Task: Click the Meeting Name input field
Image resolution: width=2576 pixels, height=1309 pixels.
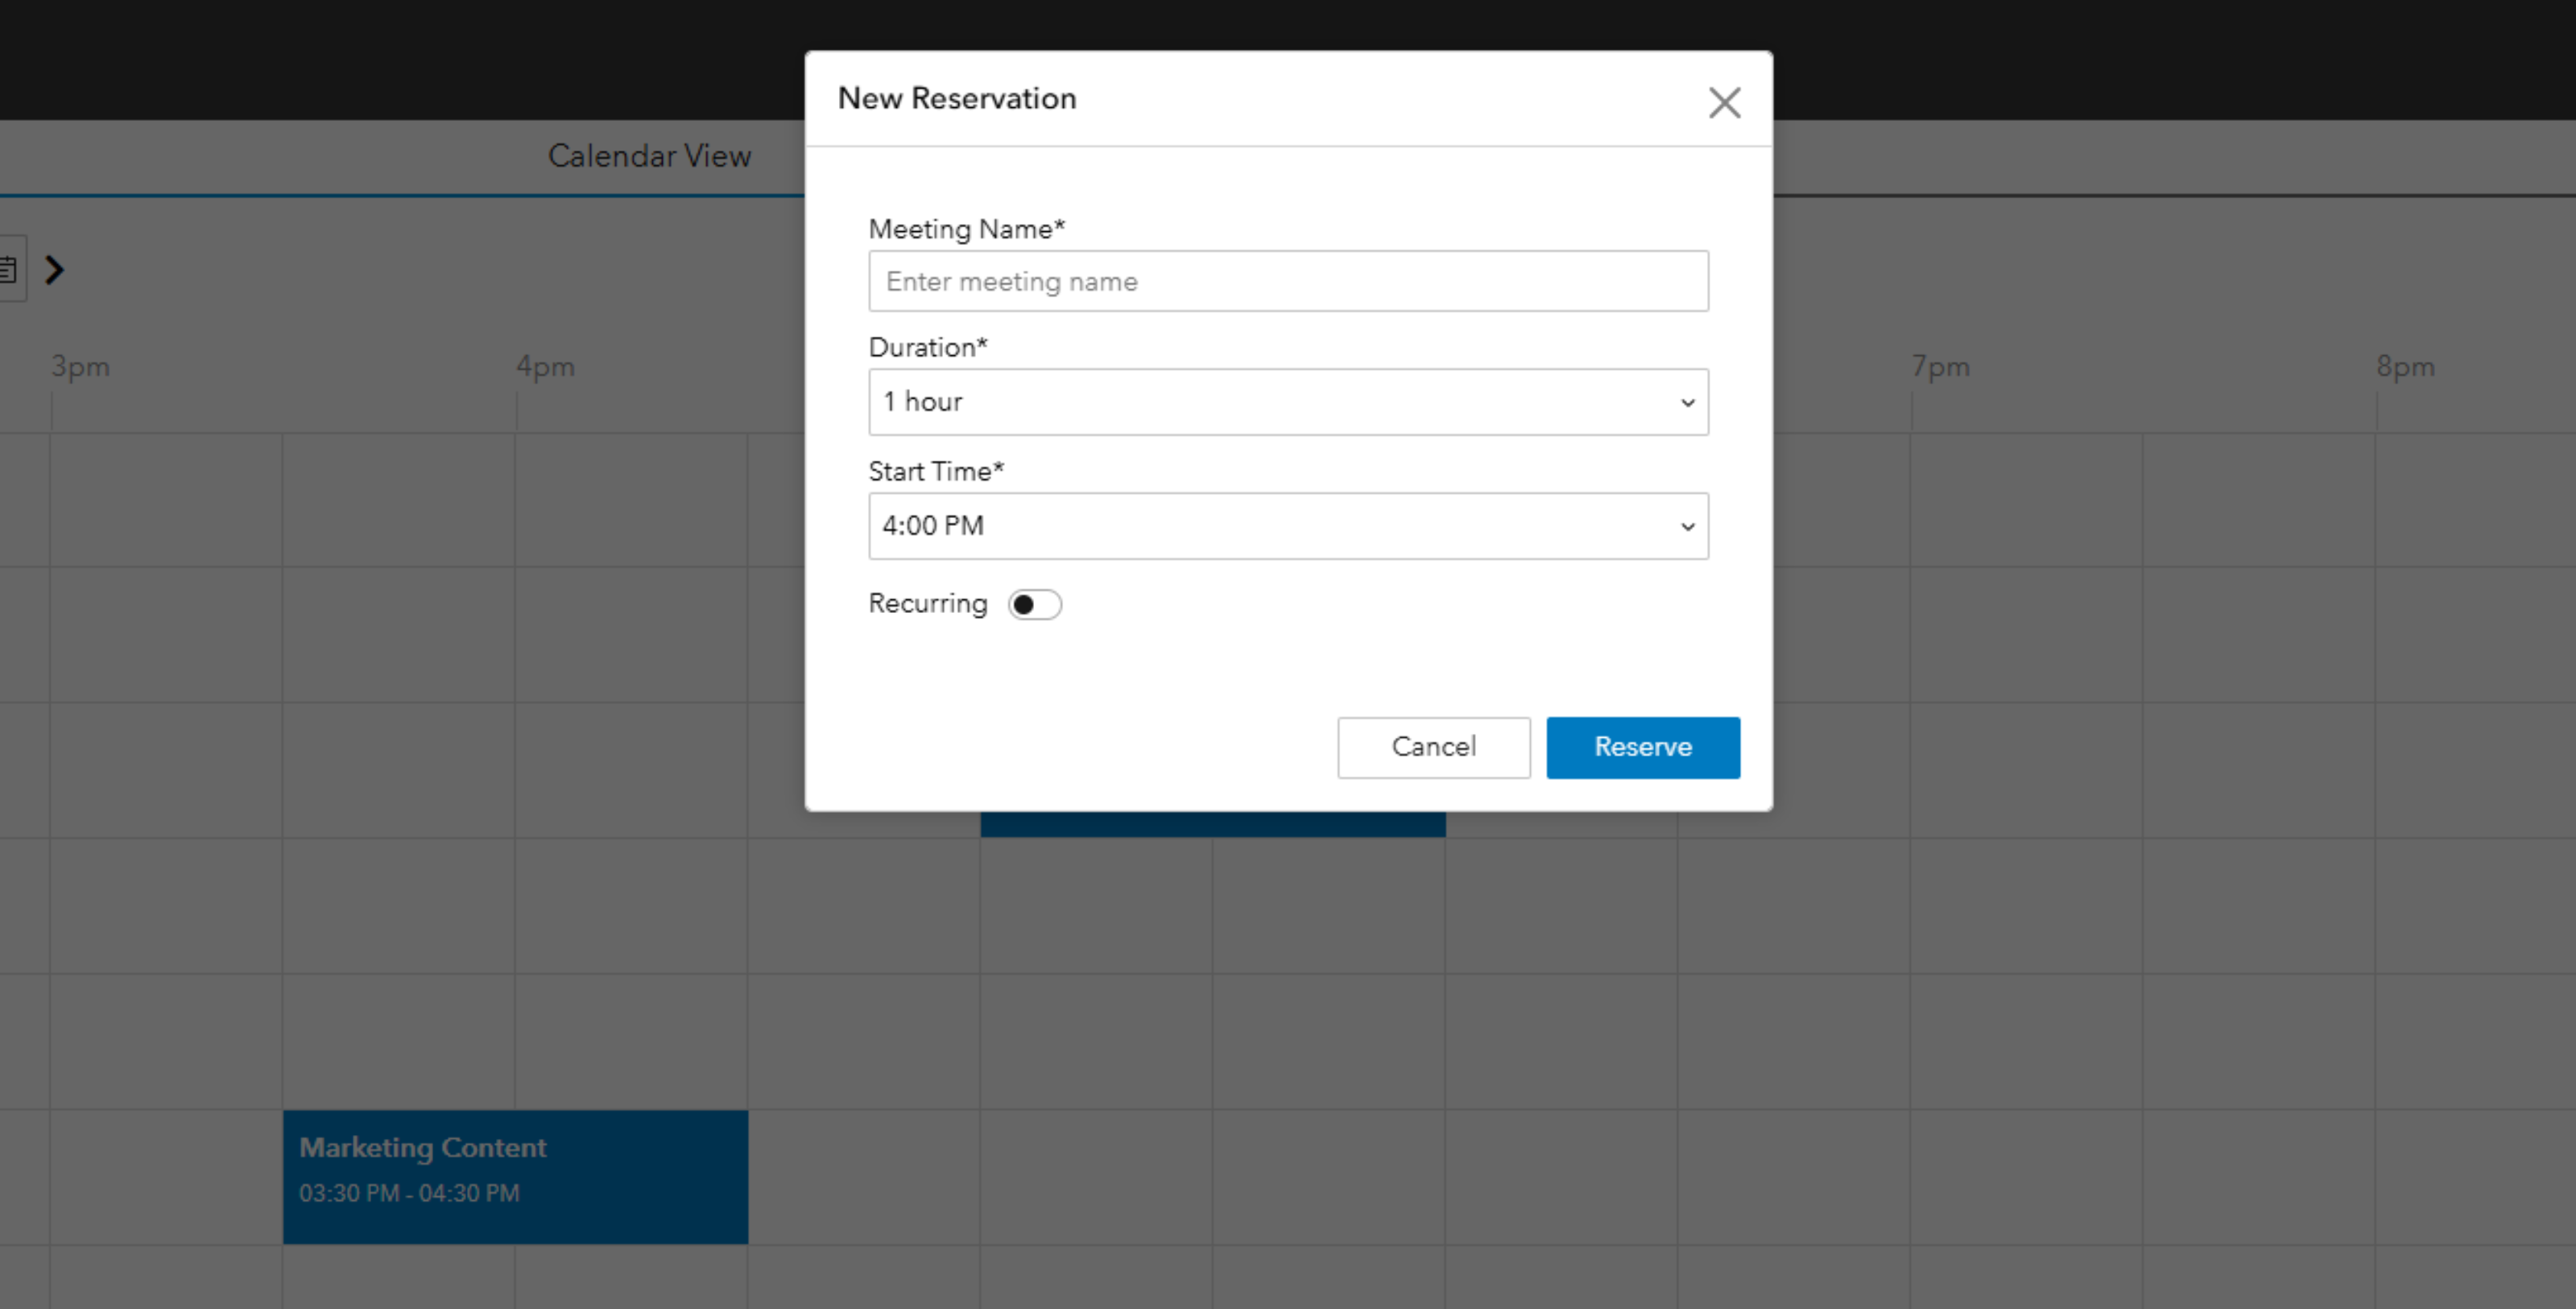Action: point(1288,281)
